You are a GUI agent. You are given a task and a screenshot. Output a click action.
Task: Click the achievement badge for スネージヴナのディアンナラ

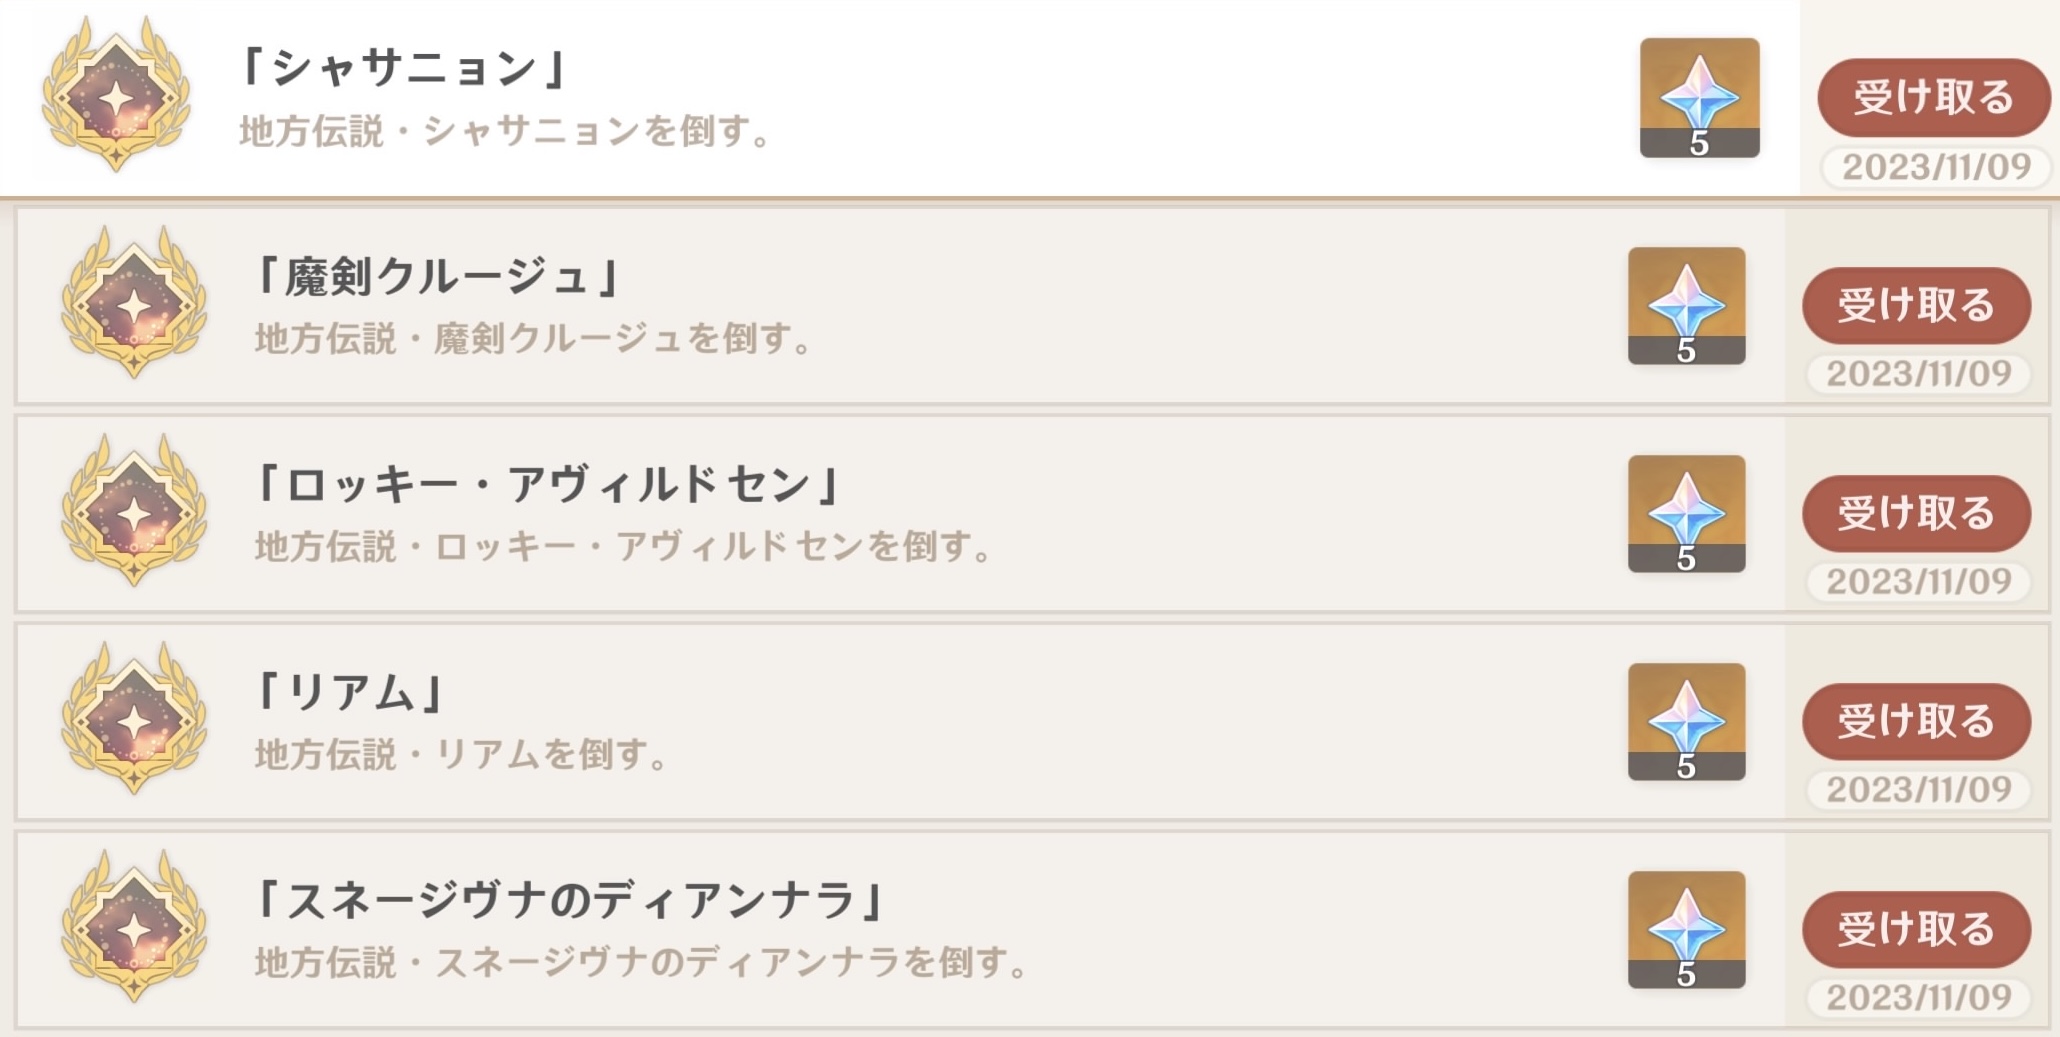coord(134,928)
